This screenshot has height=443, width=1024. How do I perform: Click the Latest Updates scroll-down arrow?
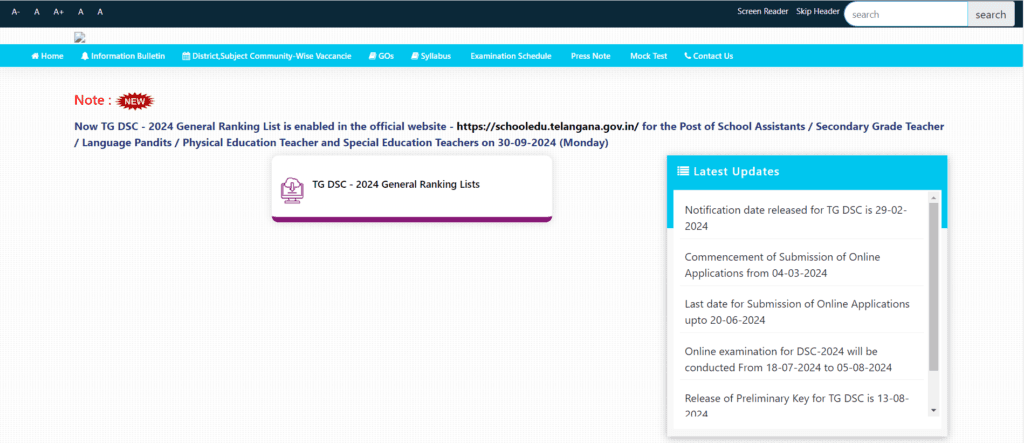click(934, 410)
